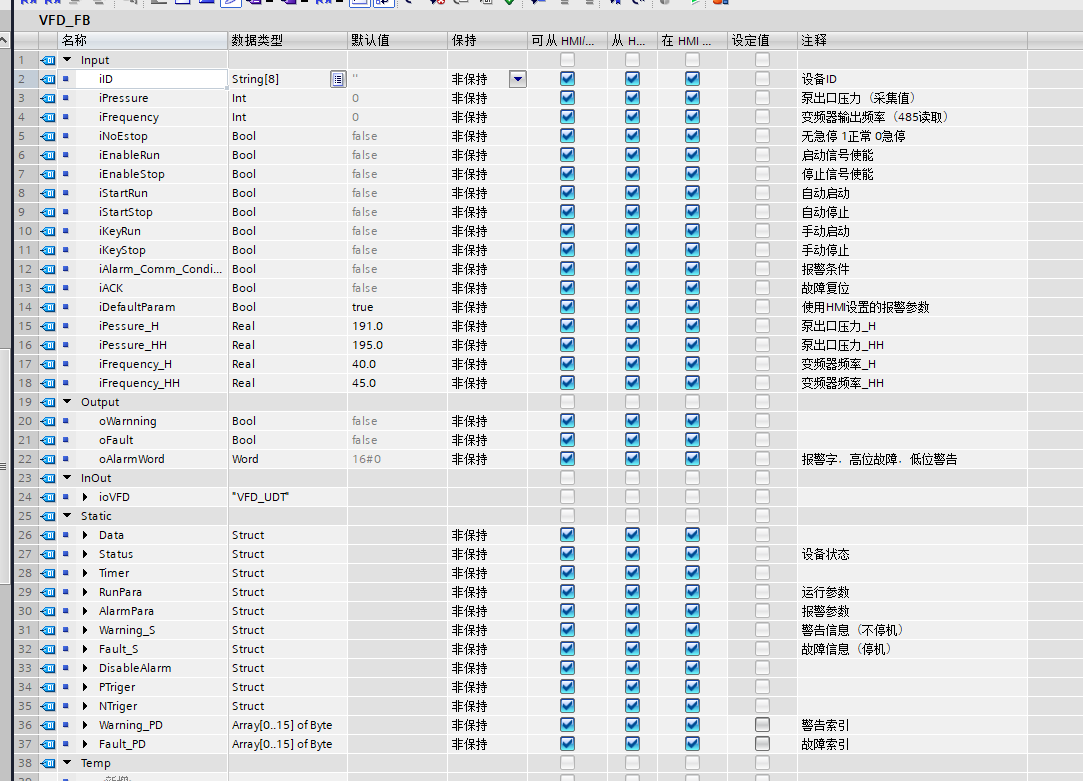Click the default value 191.0 of iPessure_H

367,326
